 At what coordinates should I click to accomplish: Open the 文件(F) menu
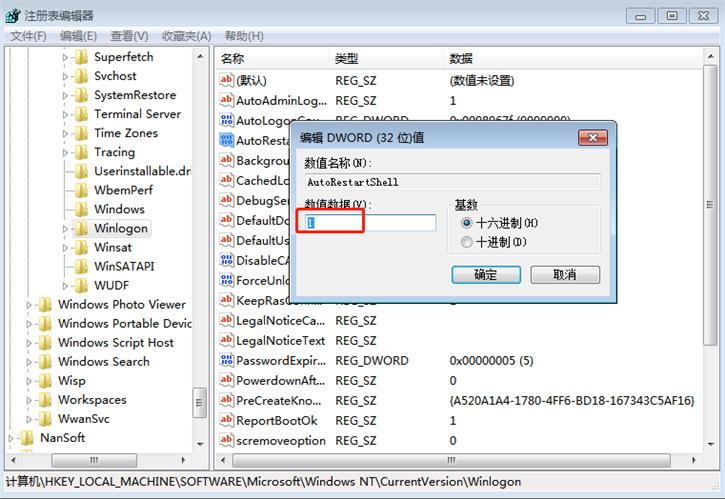[x=28, y=36]
